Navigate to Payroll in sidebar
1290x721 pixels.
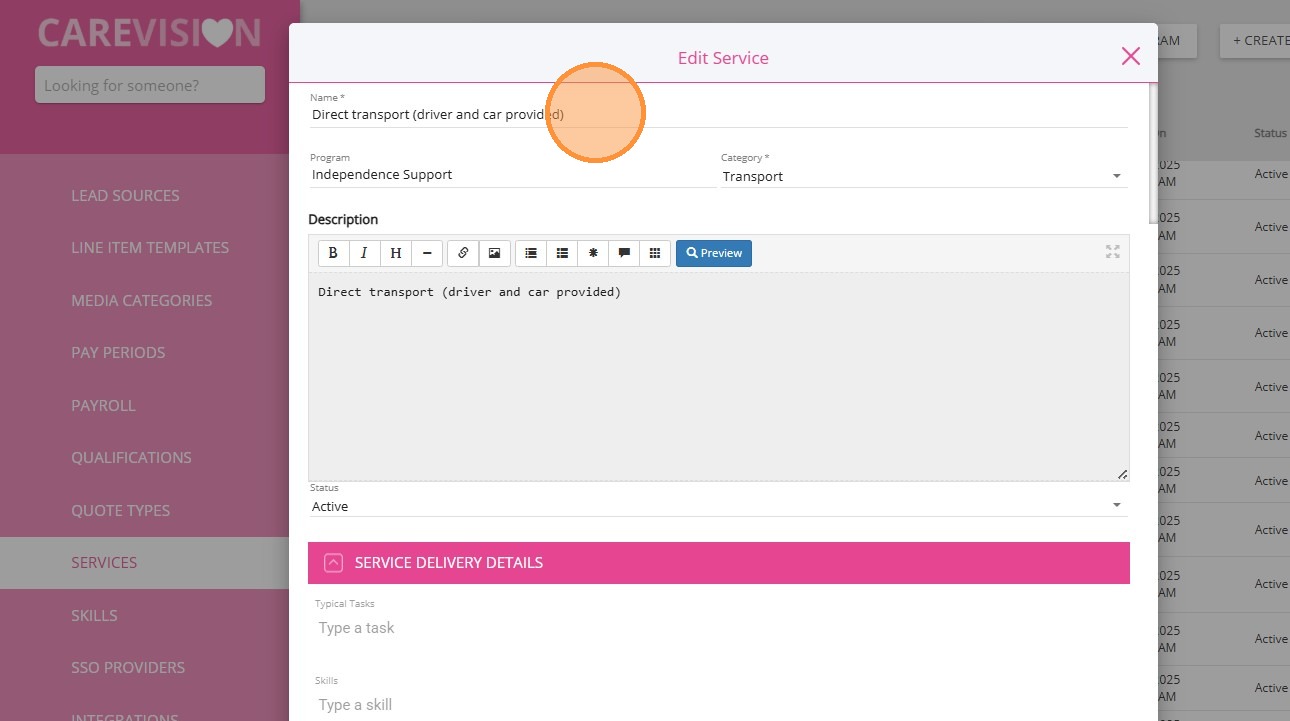coord(103,405)
